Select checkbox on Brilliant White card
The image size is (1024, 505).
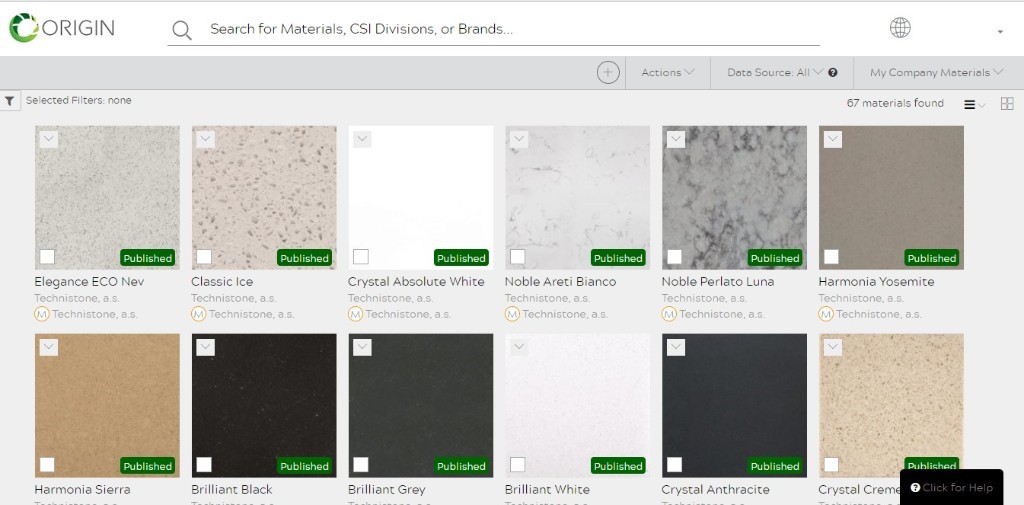[x=517, y=464]
